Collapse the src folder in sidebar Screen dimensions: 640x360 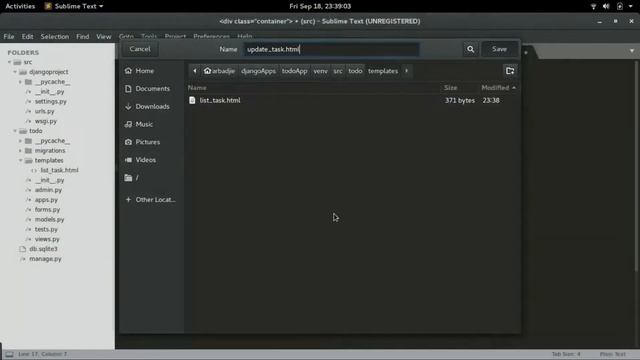point(9,62)
